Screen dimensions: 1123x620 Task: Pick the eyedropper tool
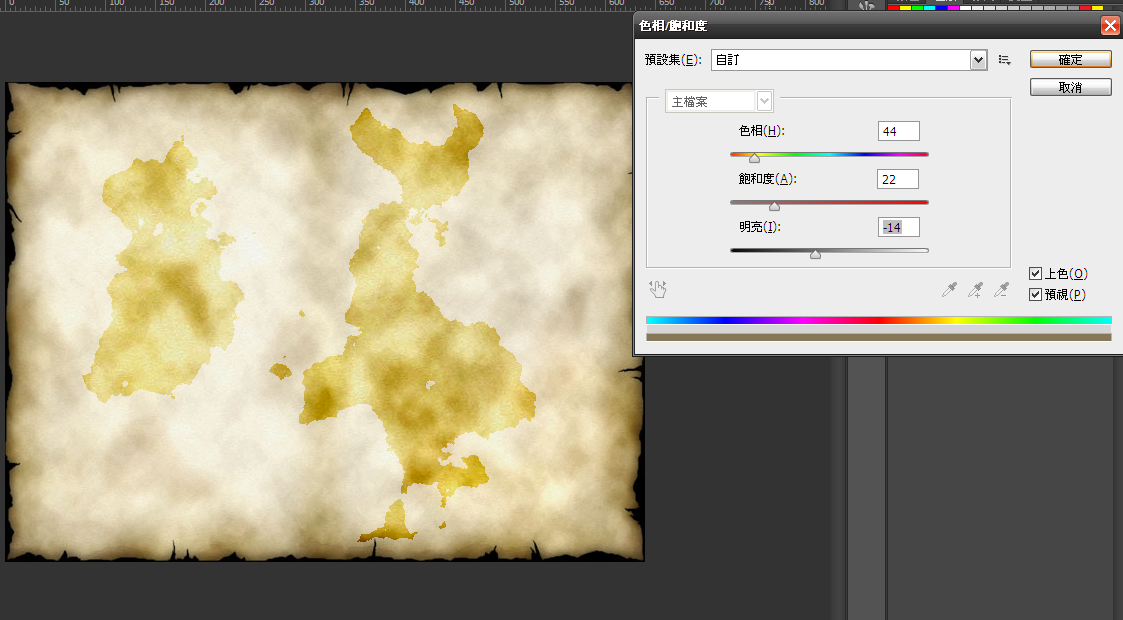tap(949, 289)
